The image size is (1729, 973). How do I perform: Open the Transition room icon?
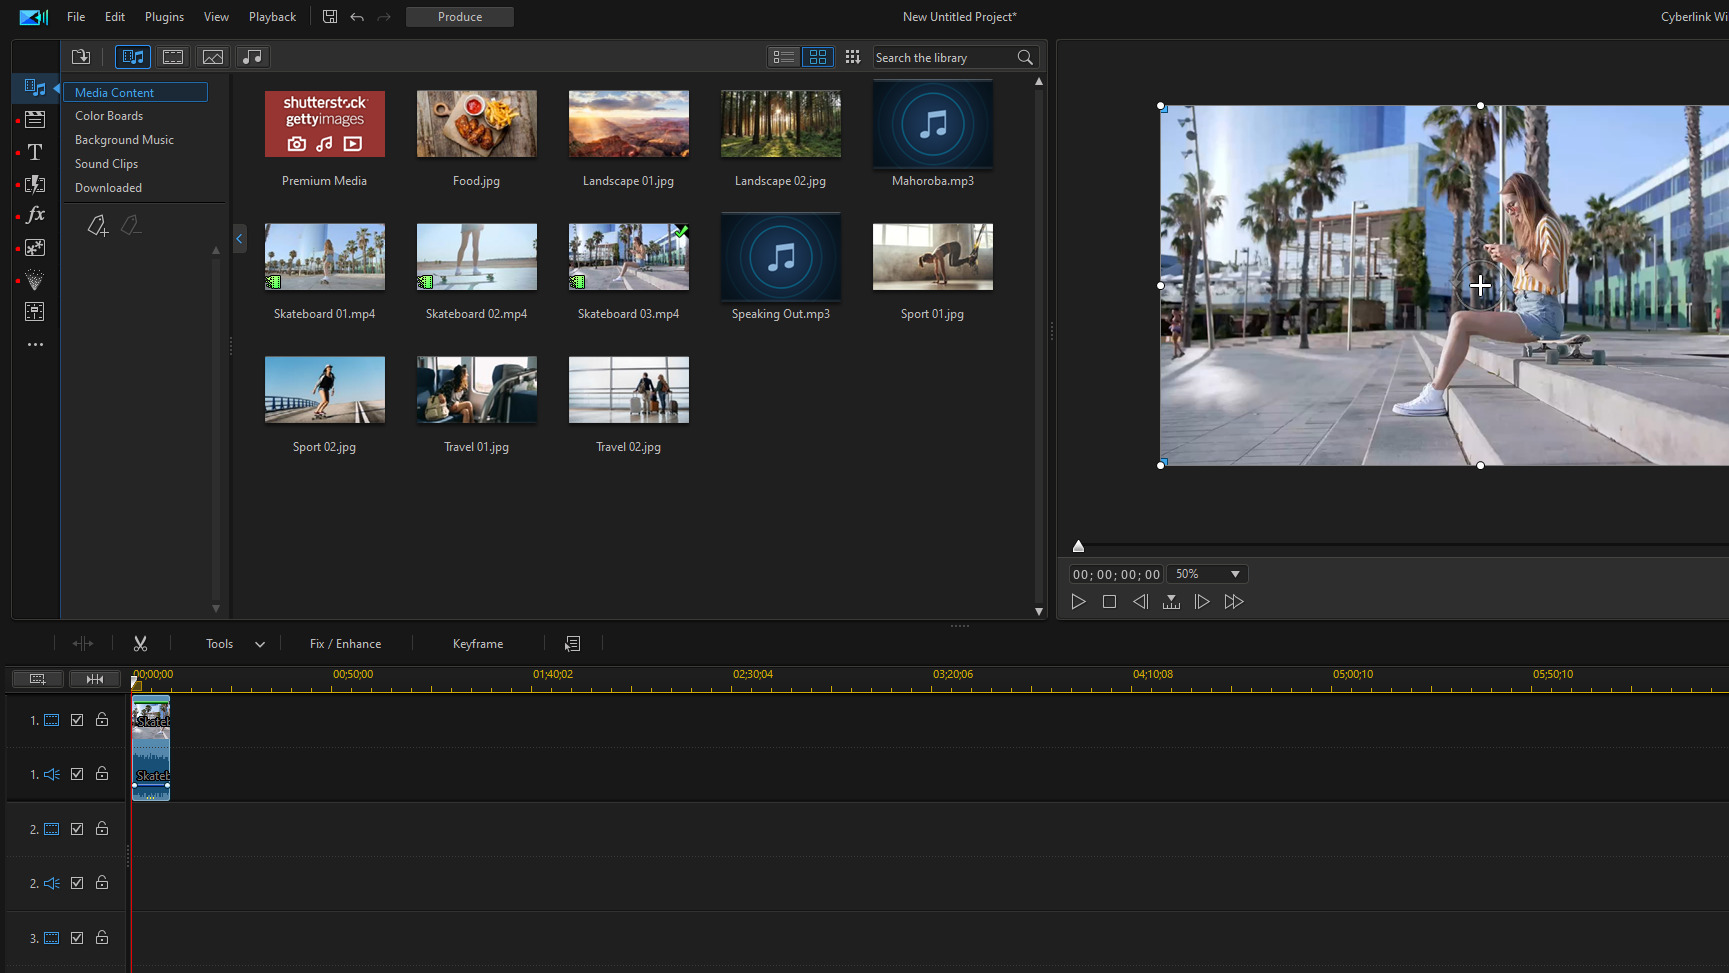click(x=34, y=185)
